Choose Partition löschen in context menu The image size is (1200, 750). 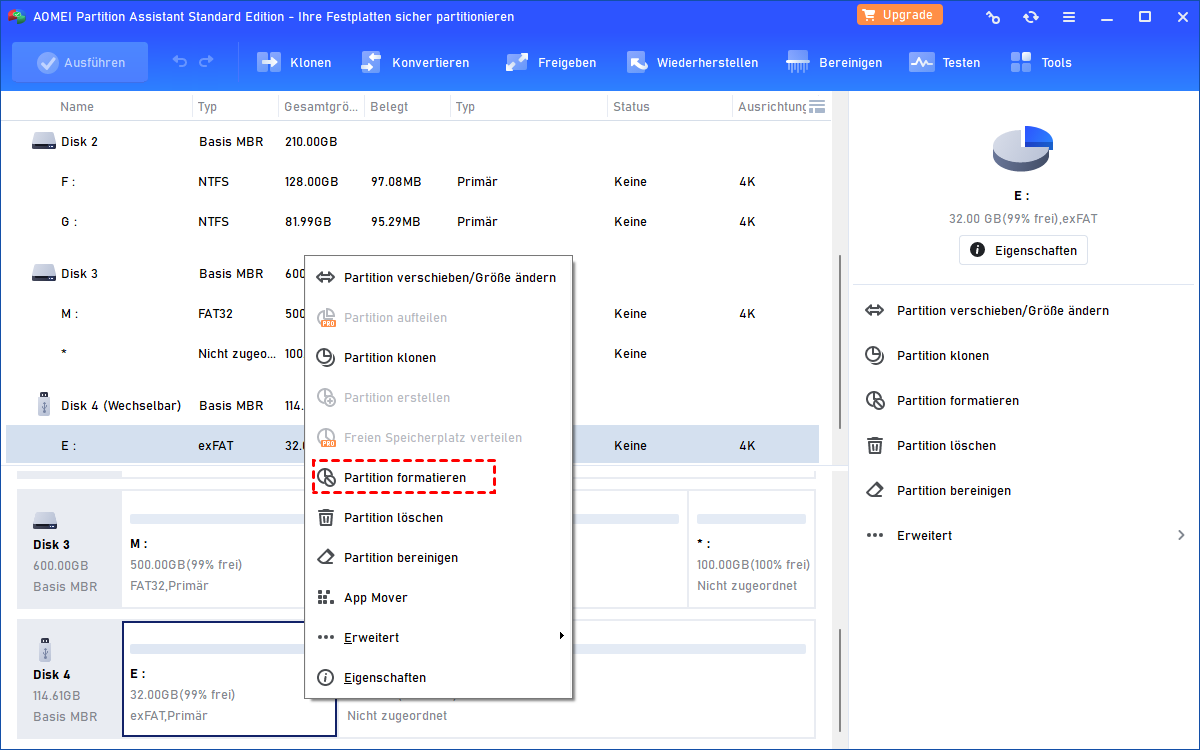point(438,517)
